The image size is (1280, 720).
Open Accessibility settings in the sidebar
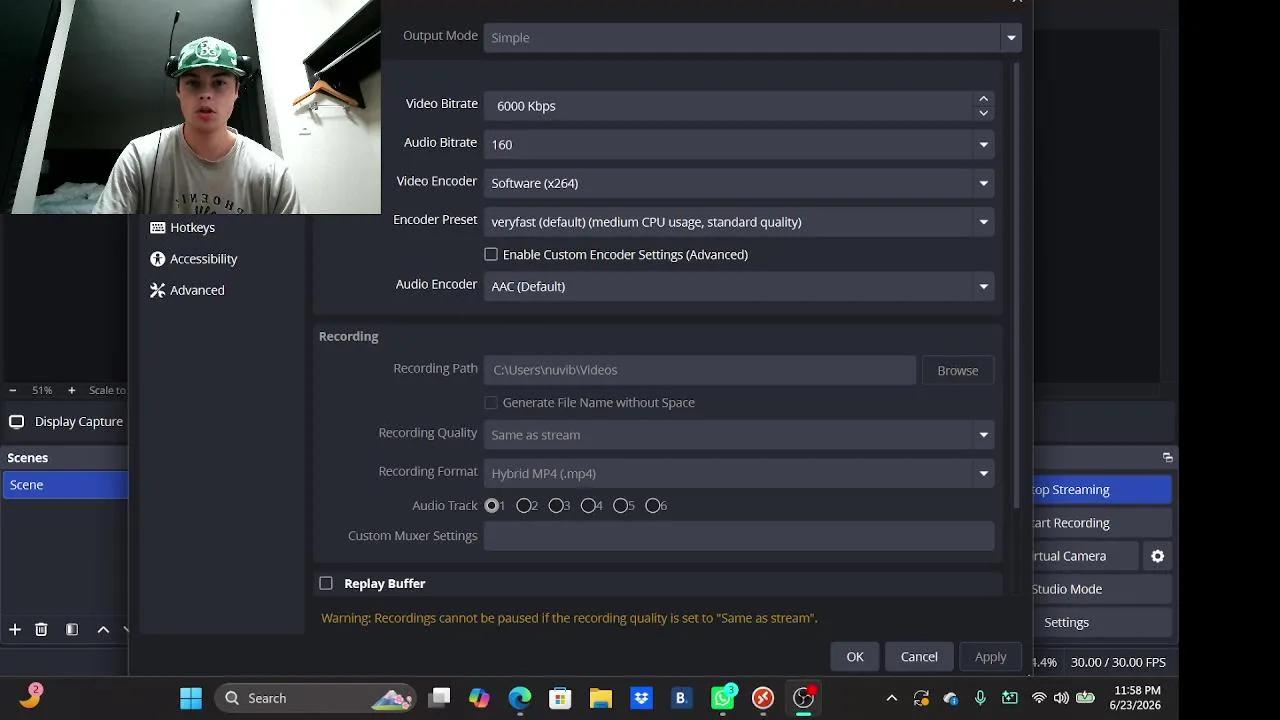194,258
